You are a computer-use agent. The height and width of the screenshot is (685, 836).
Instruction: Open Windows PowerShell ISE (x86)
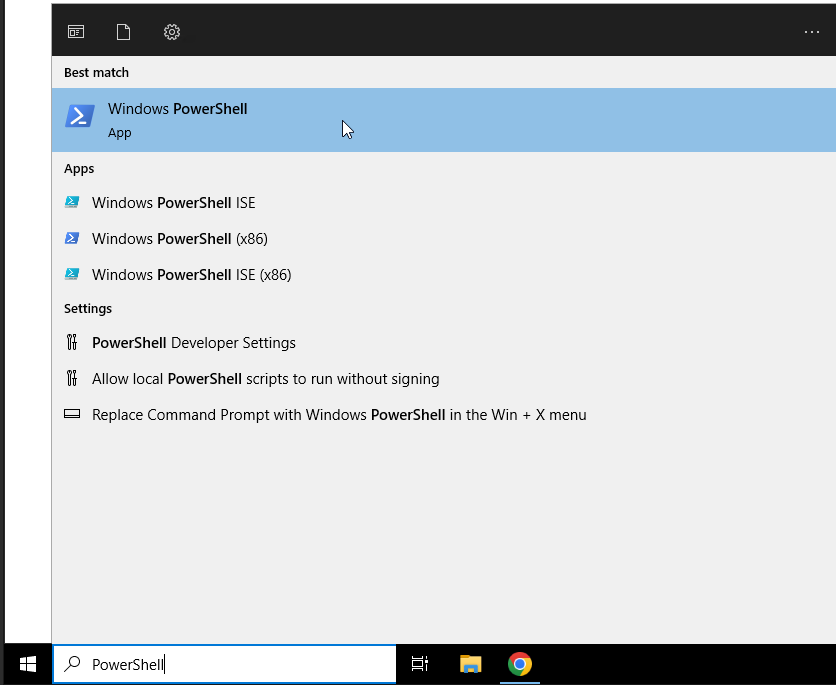191,275
